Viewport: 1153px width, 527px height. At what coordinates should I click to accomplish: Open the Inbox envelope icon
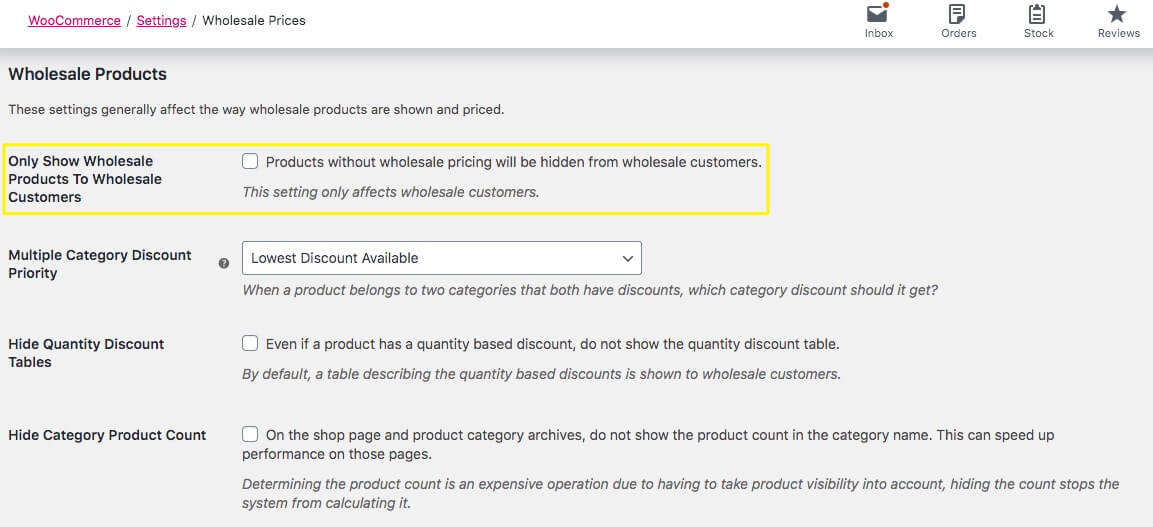click(x=877, y=14)
